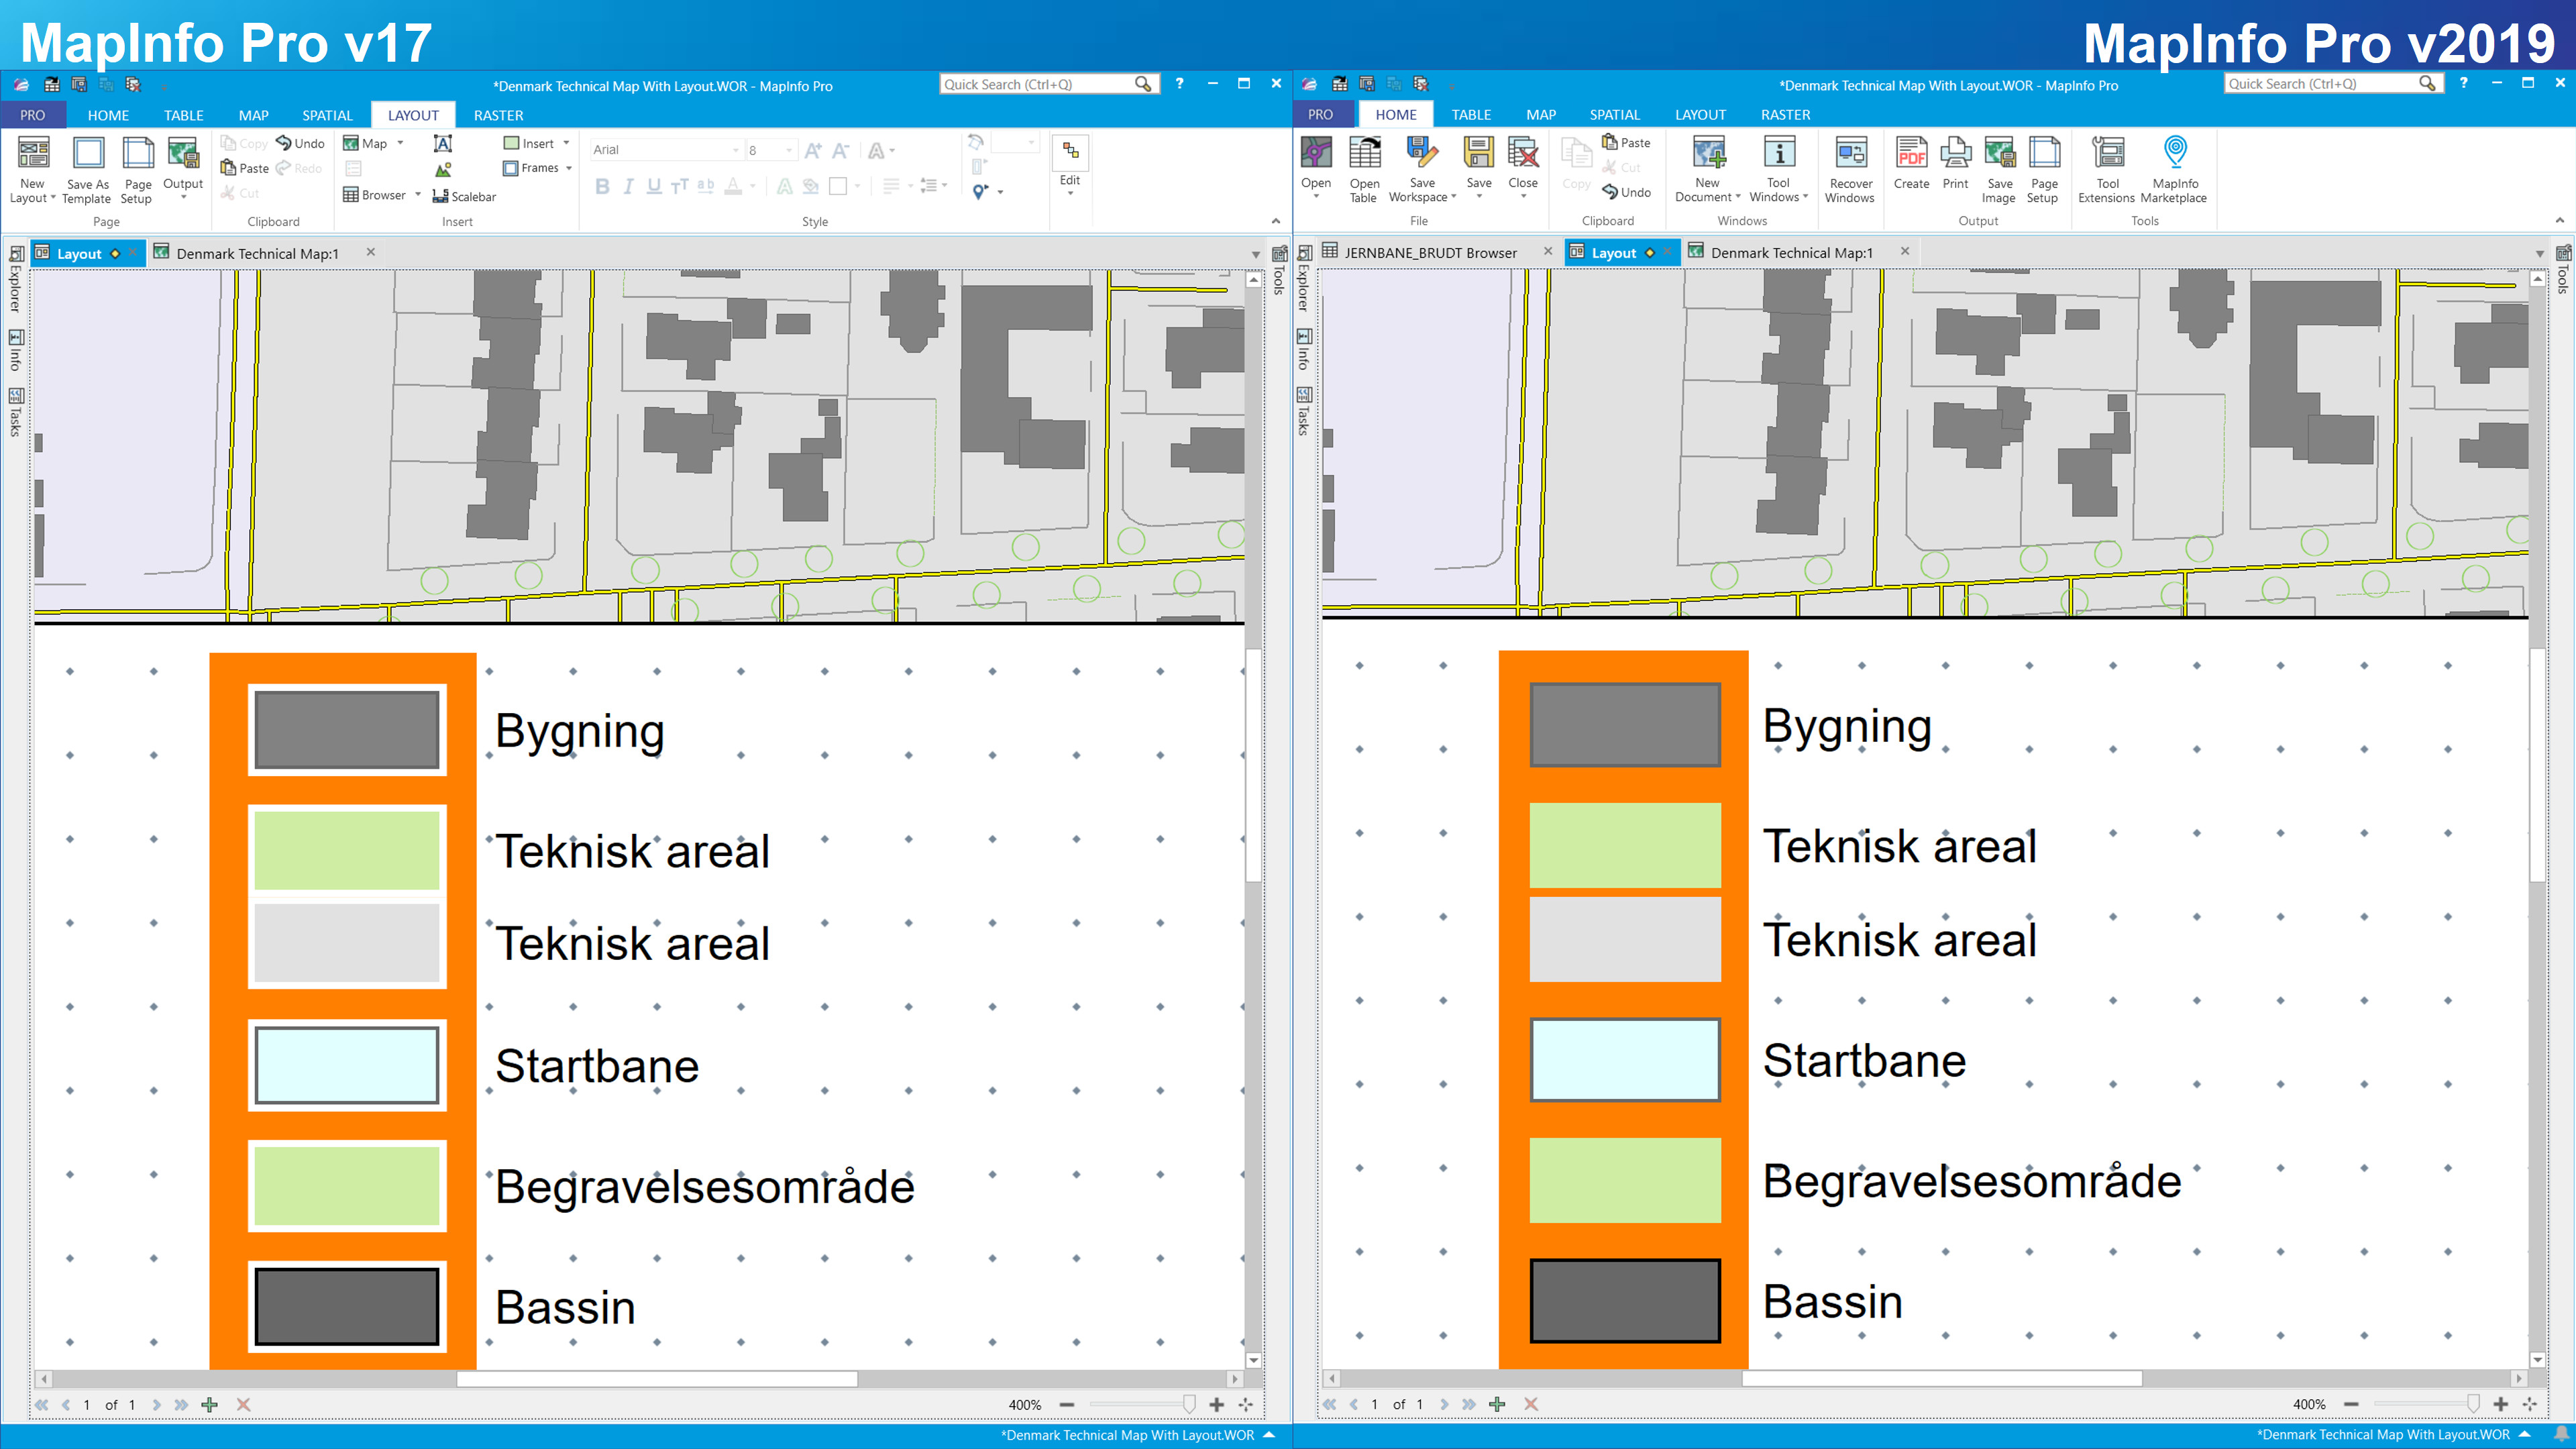Toggle Bold text formatting in Style group
Viewport: 2576px width, 1449px height.
pyautogui.click(x=602, y=186)
